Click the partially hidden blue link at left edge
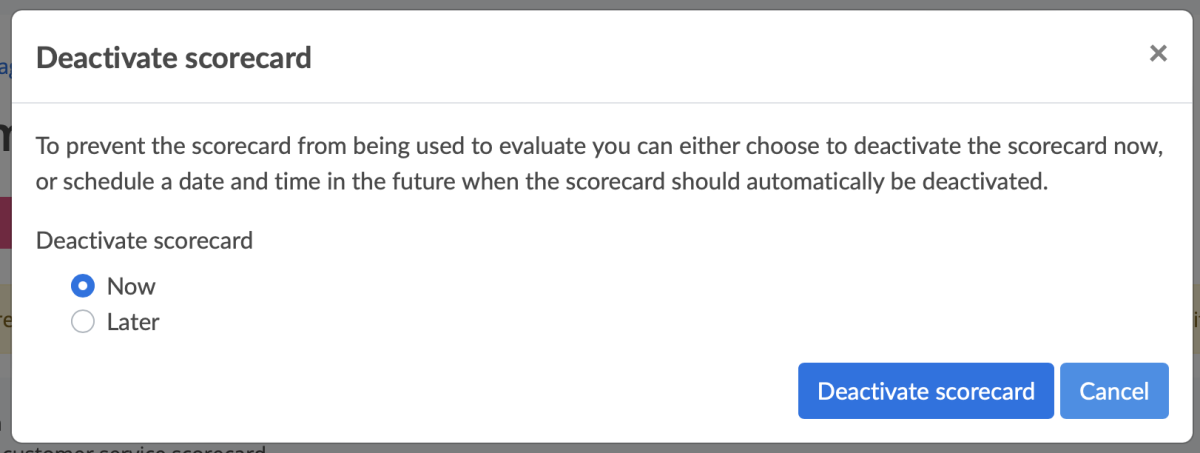Image resolution: width=1200 pixels, height=453 pixels. [5, 68]
